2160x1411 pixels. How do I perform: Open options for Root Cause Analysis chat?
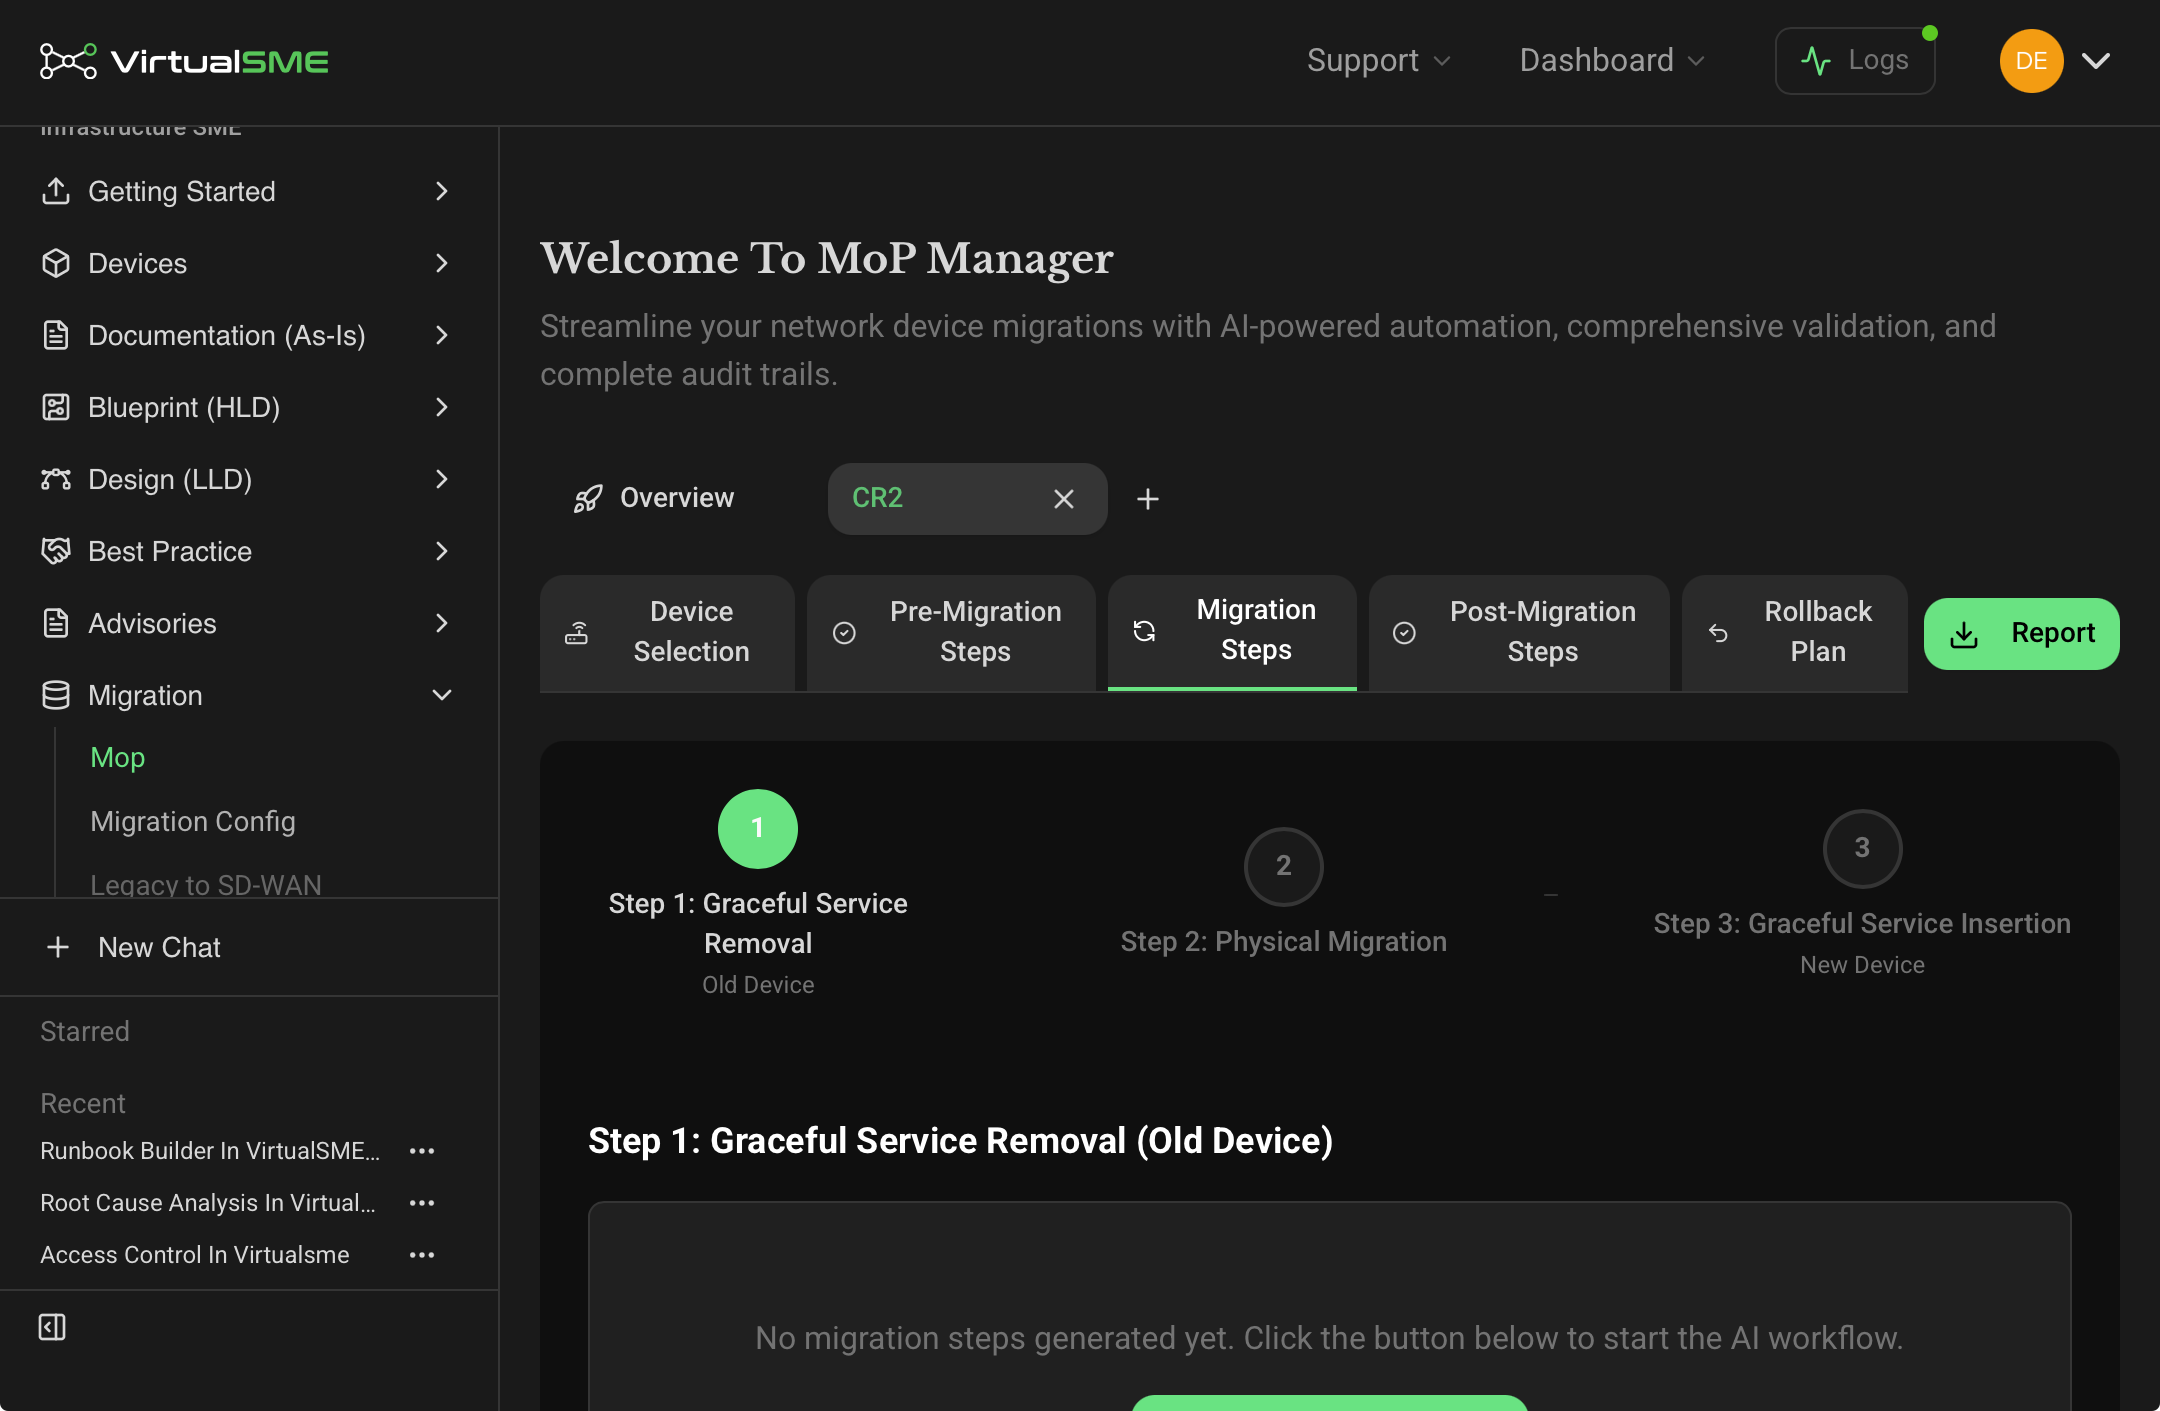(422, 1203)
